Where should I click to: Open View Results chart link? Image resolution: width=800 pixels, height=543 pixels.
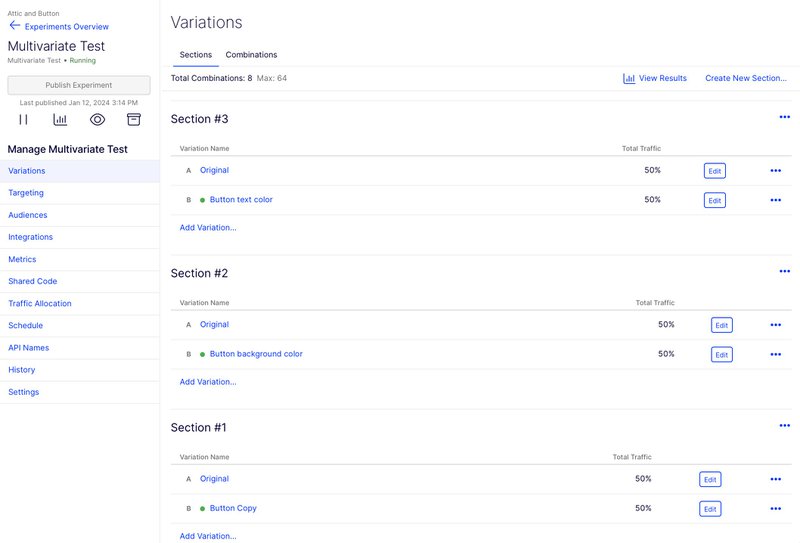pyautogui.click(x=655, y=78)
